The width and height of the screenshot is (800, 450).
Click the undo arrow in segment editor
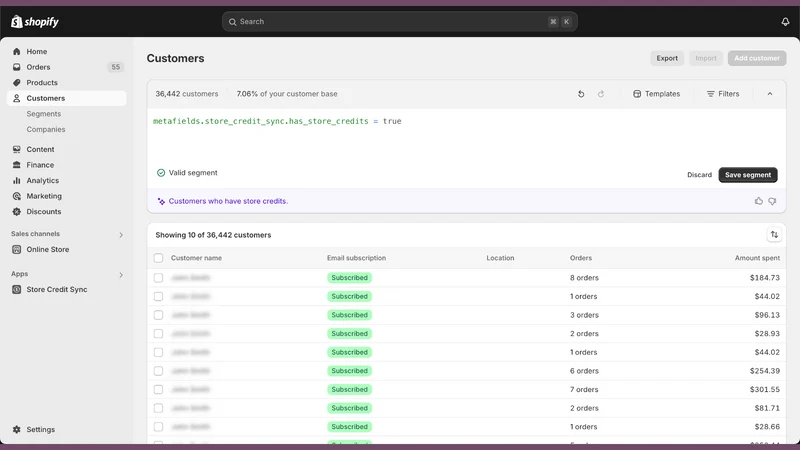(581, 94)
